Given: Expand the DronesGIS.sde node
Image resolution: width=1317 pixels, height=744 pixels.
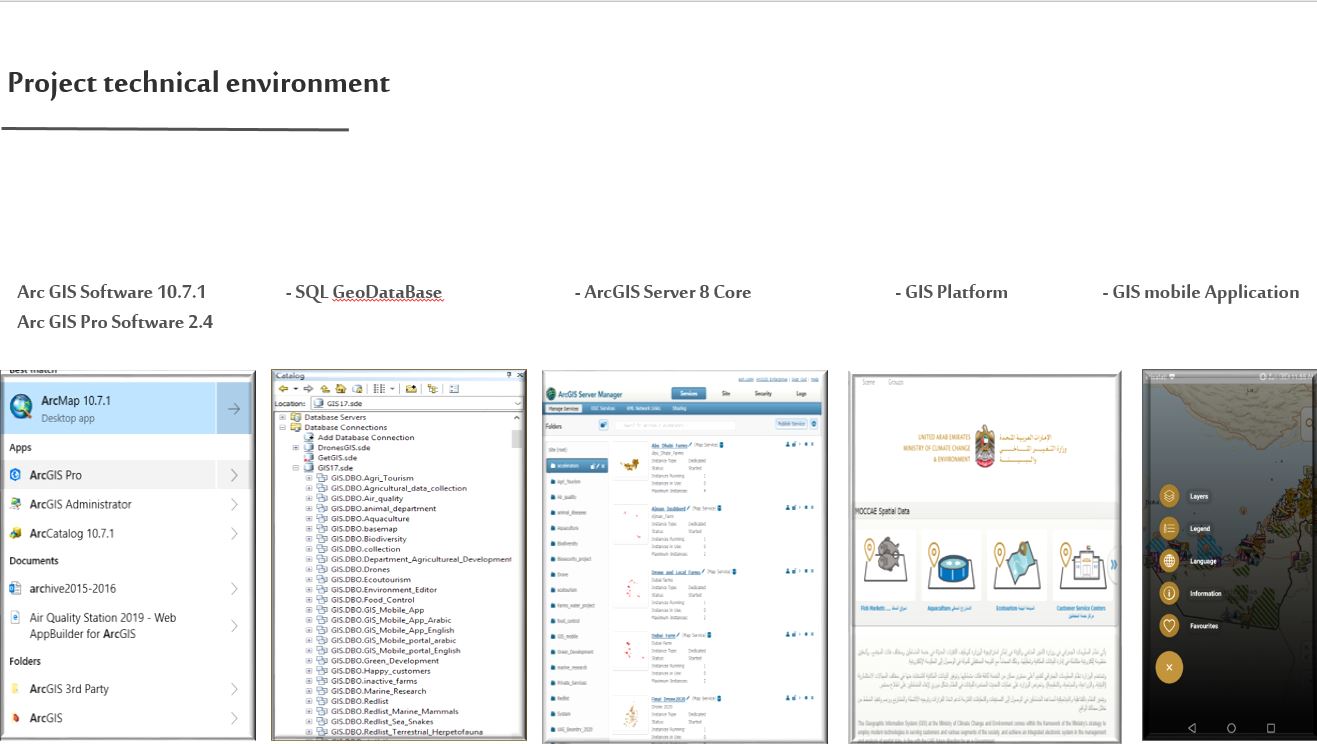Looking at the screenshot, I should point(296,448).
